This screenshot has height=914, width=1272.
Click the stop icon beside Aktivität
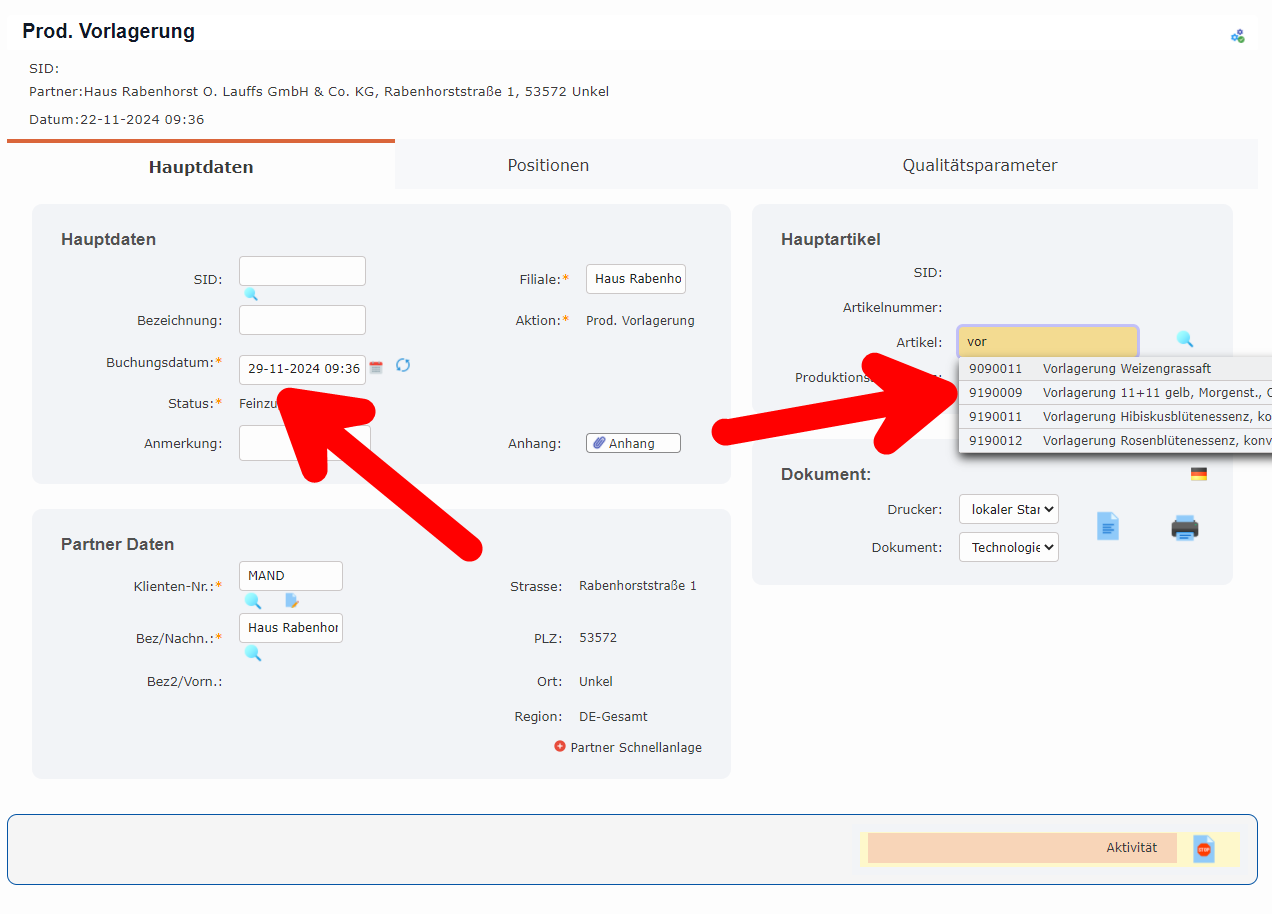click(1203, 848)
